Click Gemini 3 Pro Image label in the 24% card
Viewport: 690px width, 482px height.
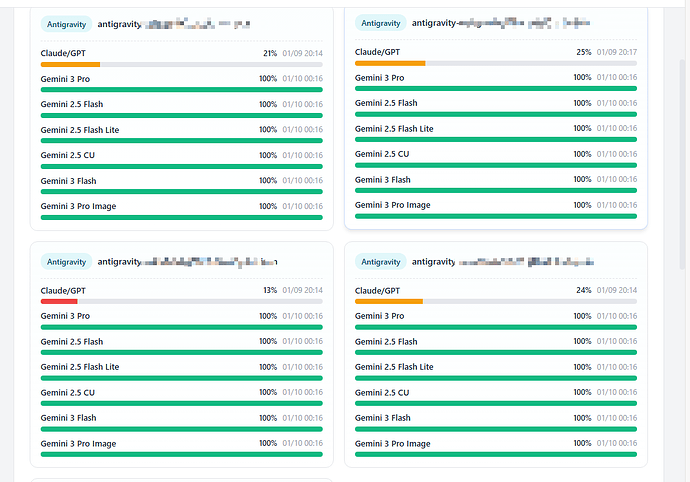tap(393, 444)
